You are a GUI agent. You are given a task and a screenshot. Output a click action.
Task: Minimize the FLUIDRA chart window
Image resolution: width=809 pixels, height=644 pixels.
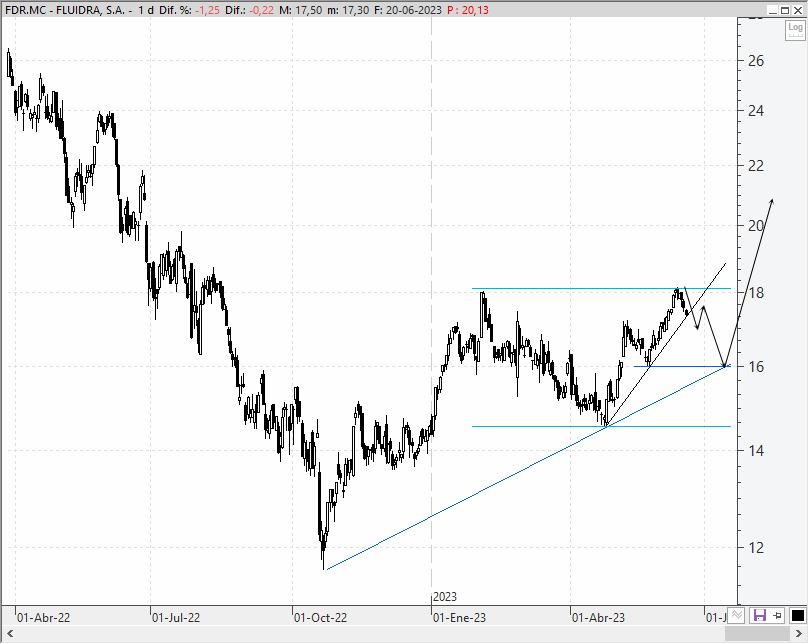[x=773, y=10]
